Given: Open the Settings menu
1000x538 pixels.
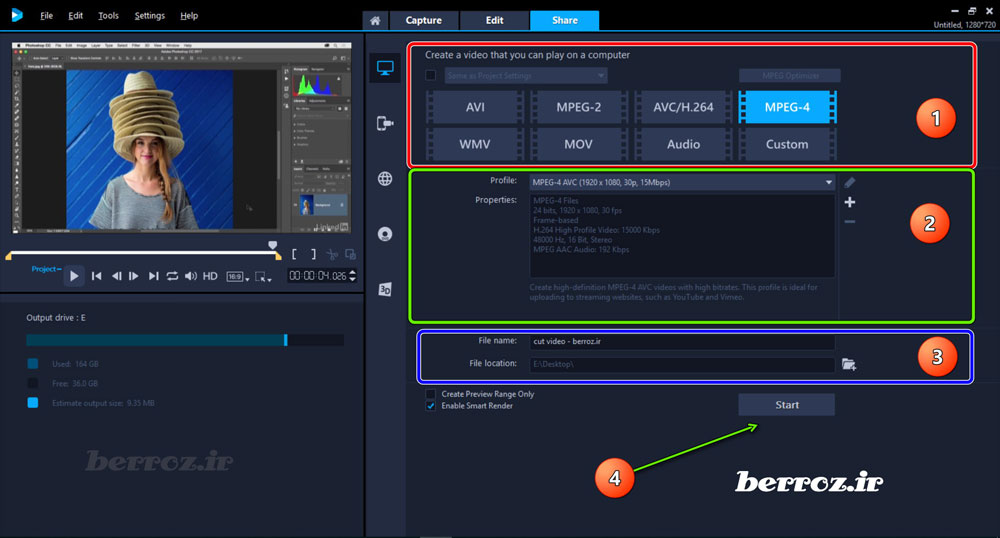Looking at the screenshot, I should (149, 16).
